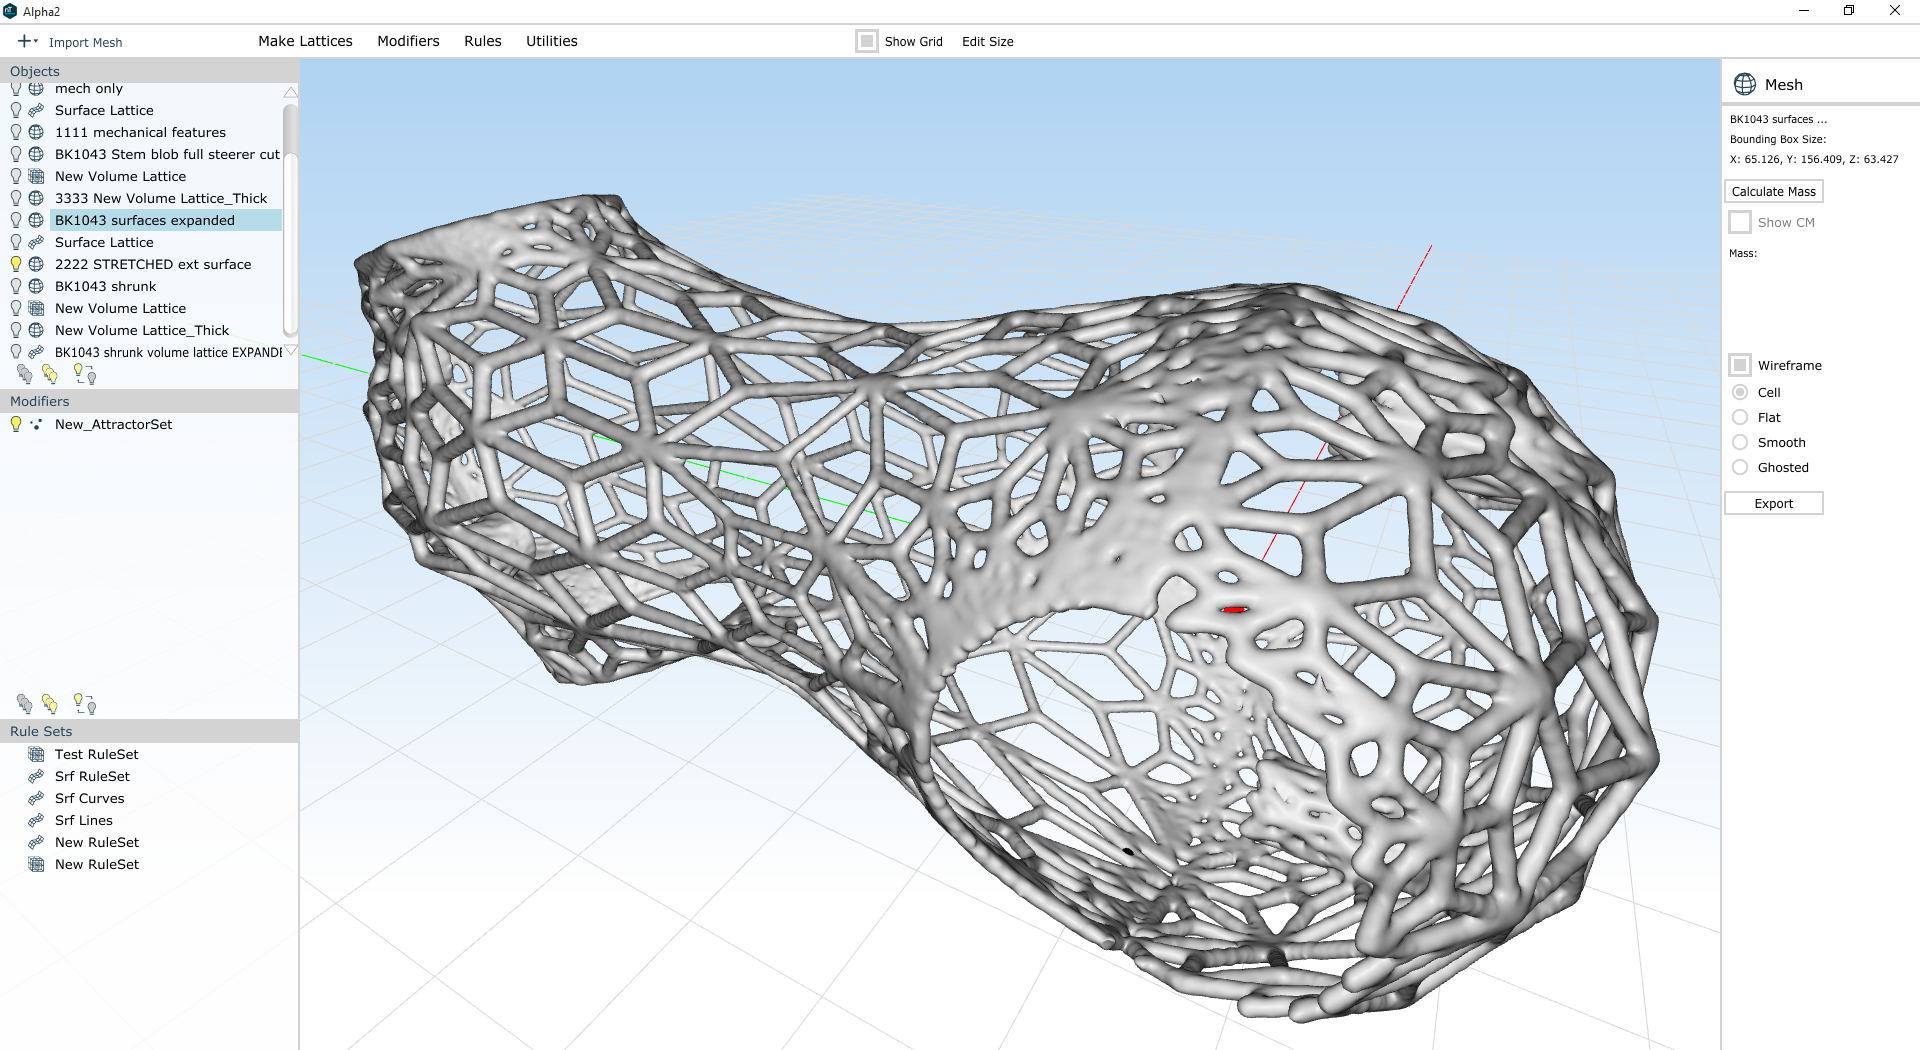Open the Make Lattices menu

305,41
